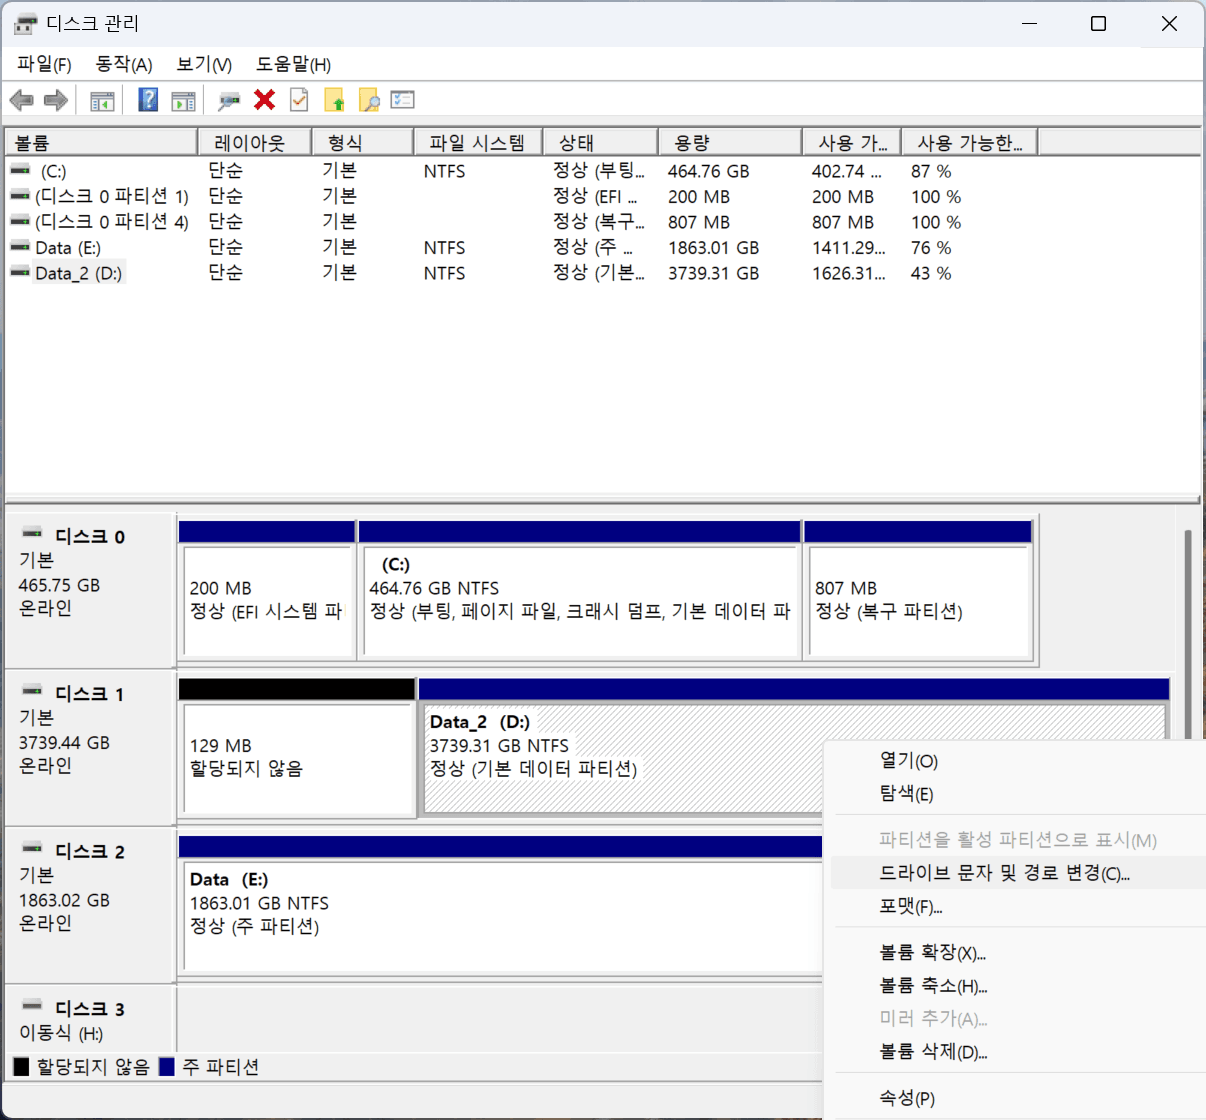Viewport: 1206px width, 1120px height.
Task: Sort by the 용량 column header
Action: point(730,143)
